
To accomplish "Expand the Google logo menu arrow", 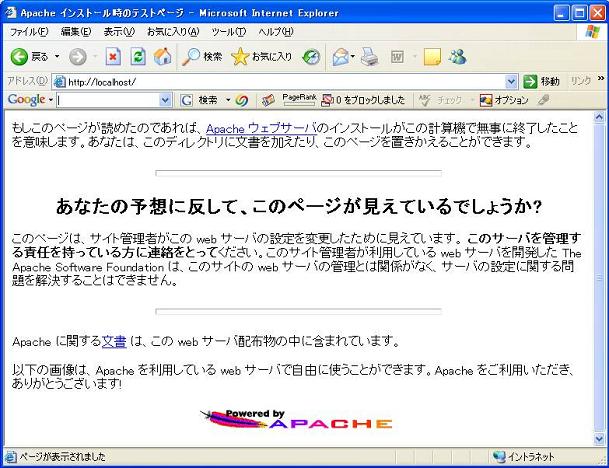I will [50, 101].
